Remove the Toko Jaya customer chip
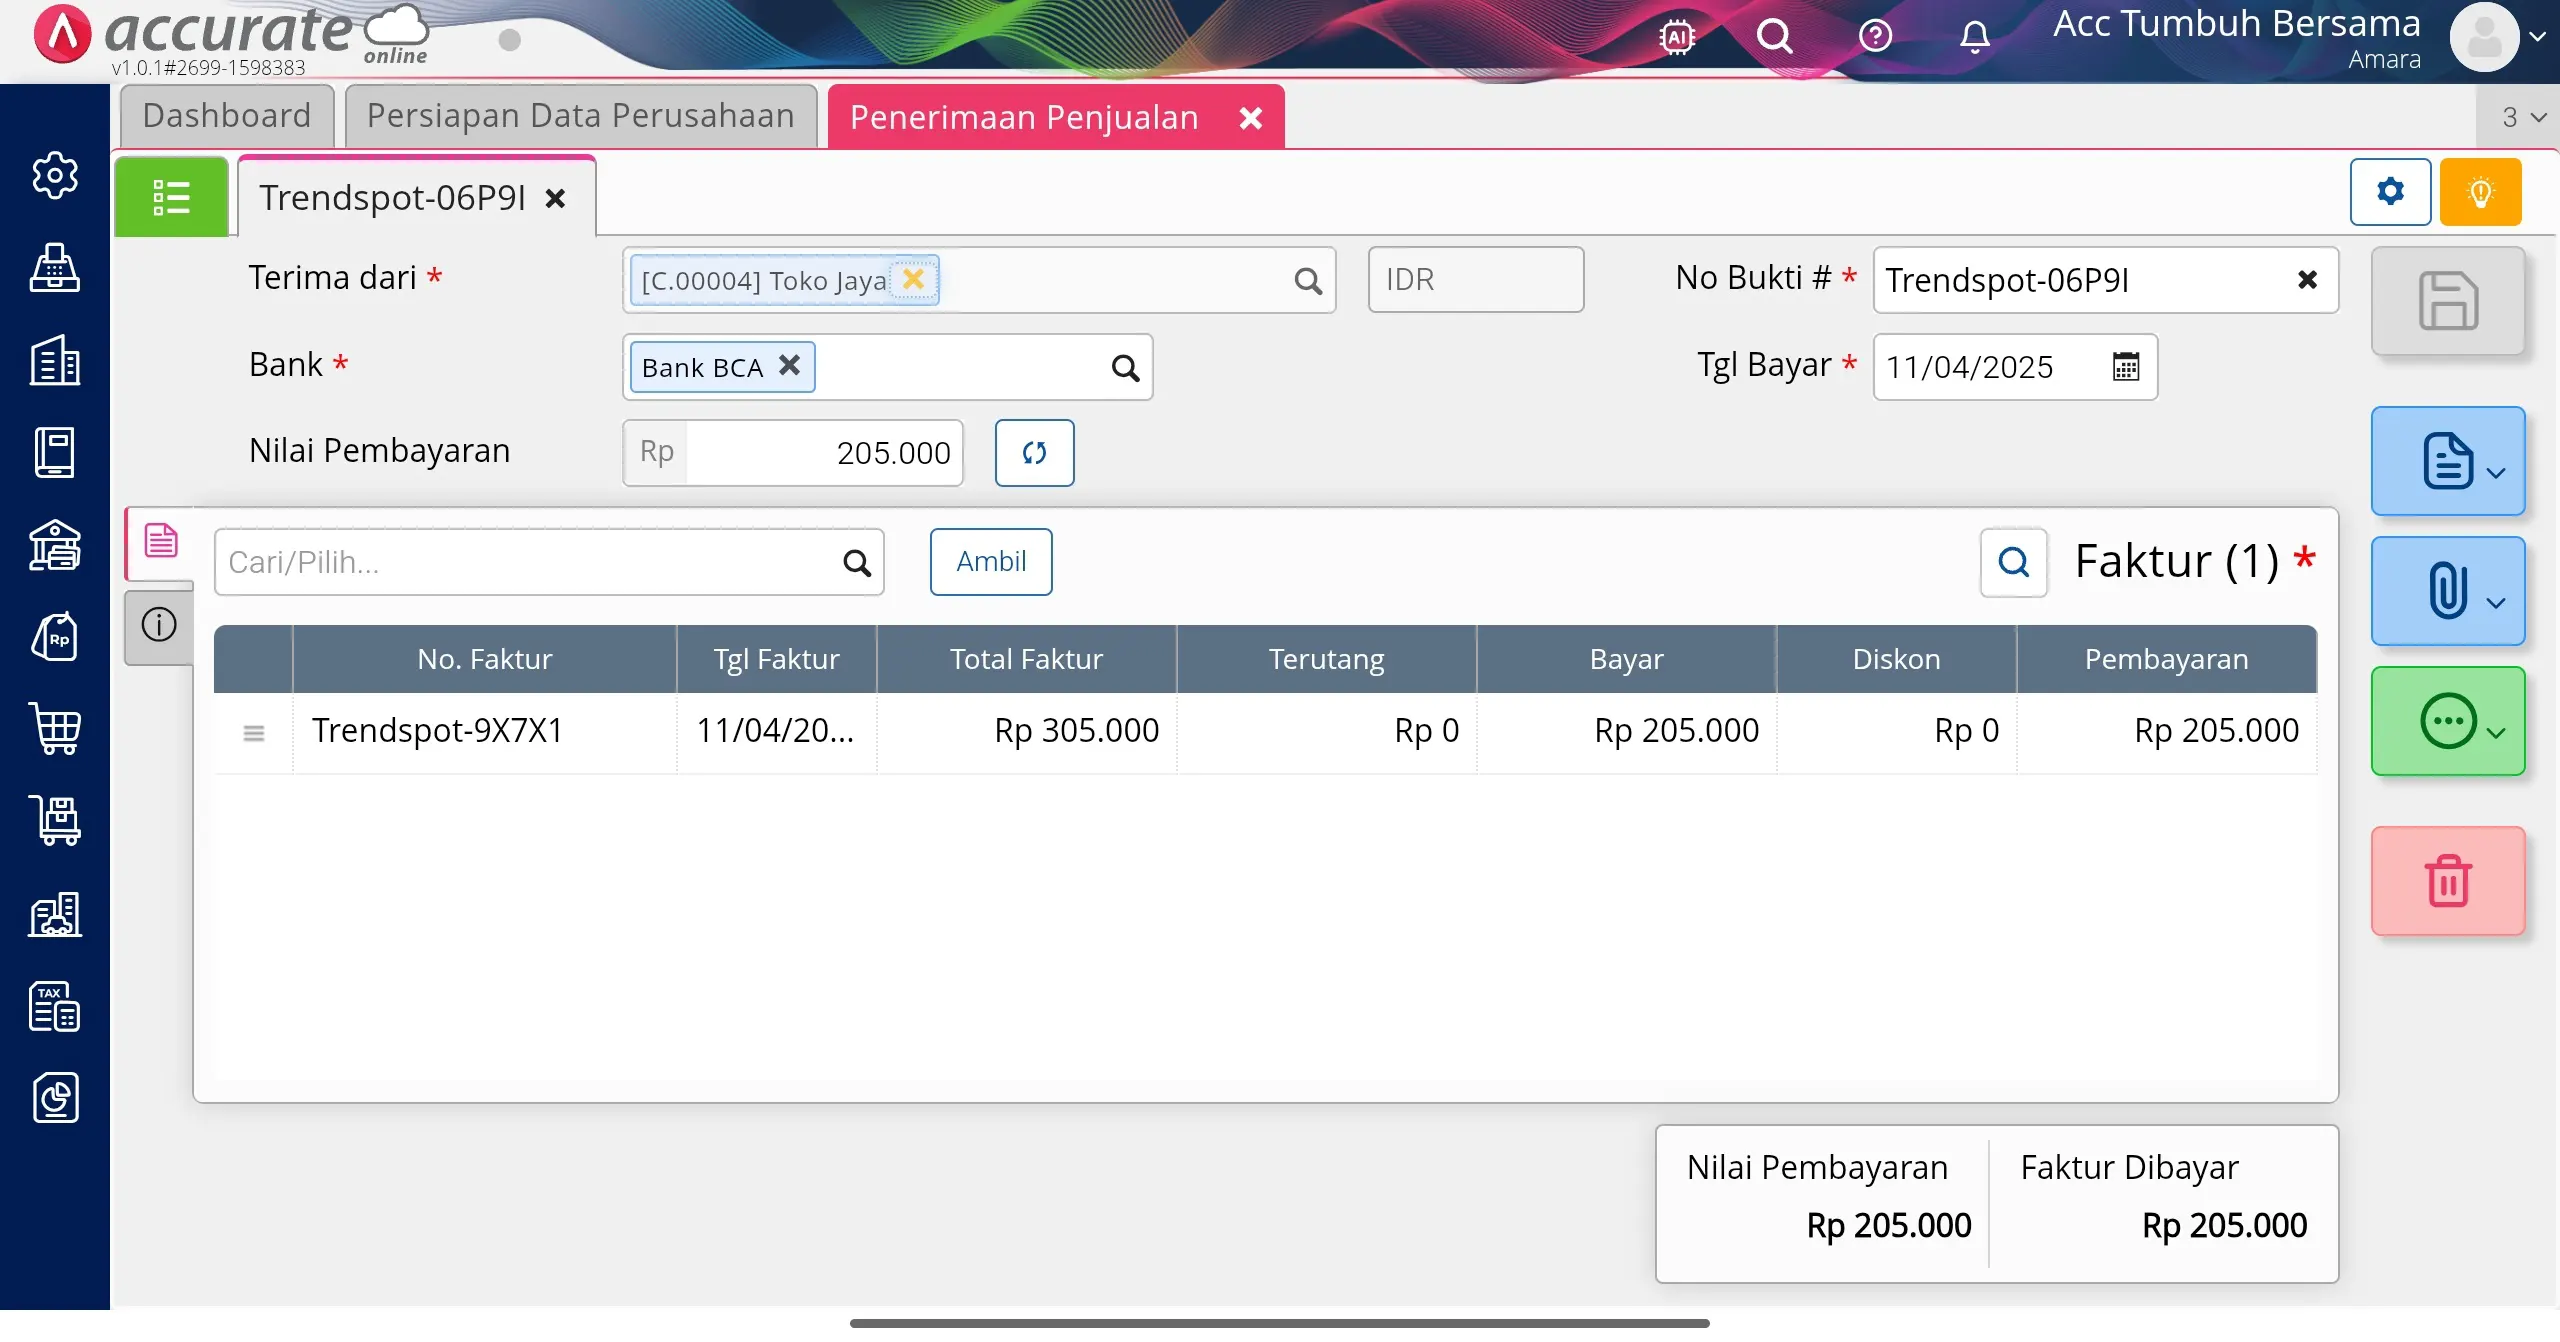 [x=913, y=279]
